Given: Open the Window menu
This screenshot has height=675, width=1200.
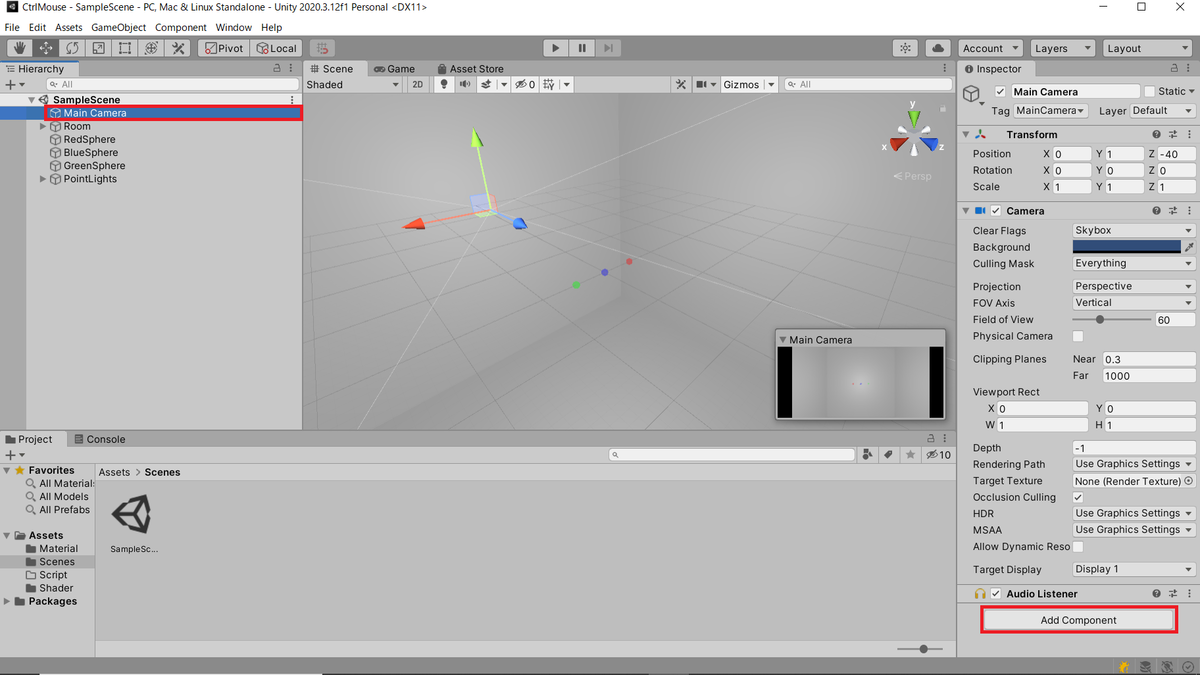Looking at the screenshot, I should 234,27.
